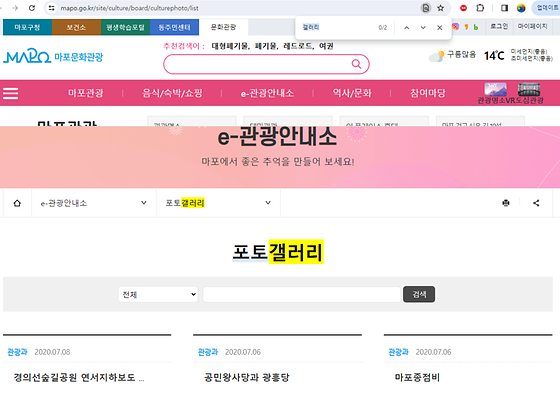Click the red extension icon in toolbar
The height and width of the screenshot is (396, 560).
(x=463, y=8)
